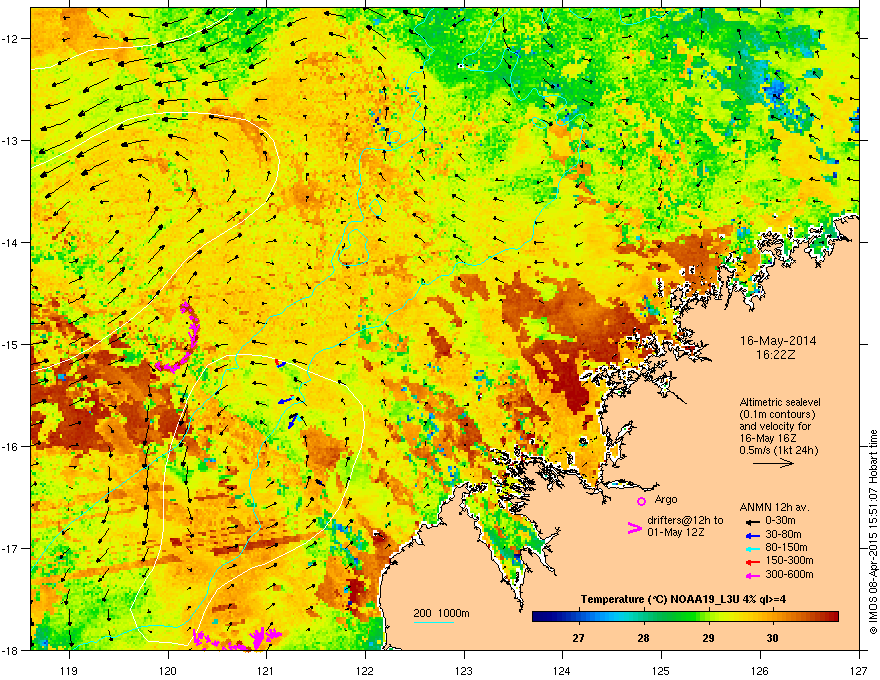The height and width of the screenshot is (680, 880).
Task: Click the '200 1000m' bathymetry label
Action: [x=441, y=613]
